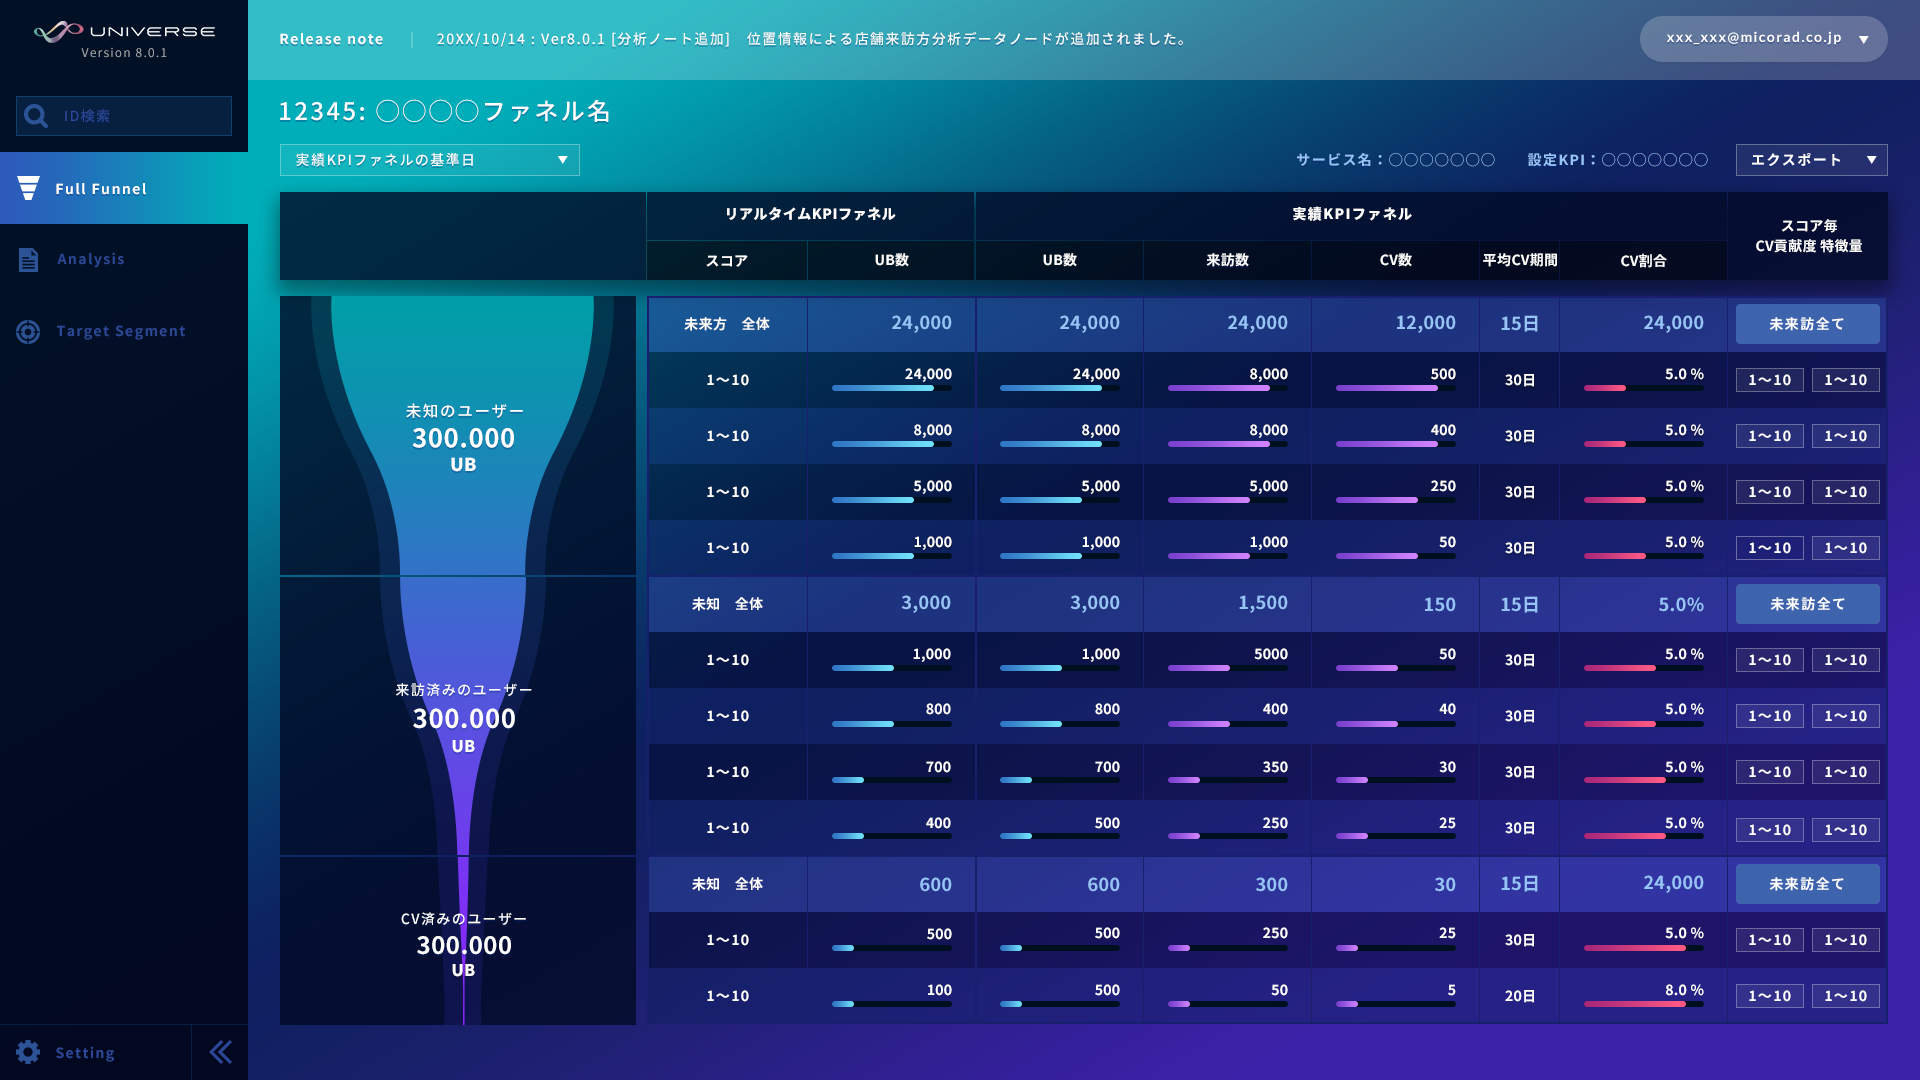This screenshot has height=1080, width=1920.
Task: Open the Target Segment menu item
Action: 120,332
